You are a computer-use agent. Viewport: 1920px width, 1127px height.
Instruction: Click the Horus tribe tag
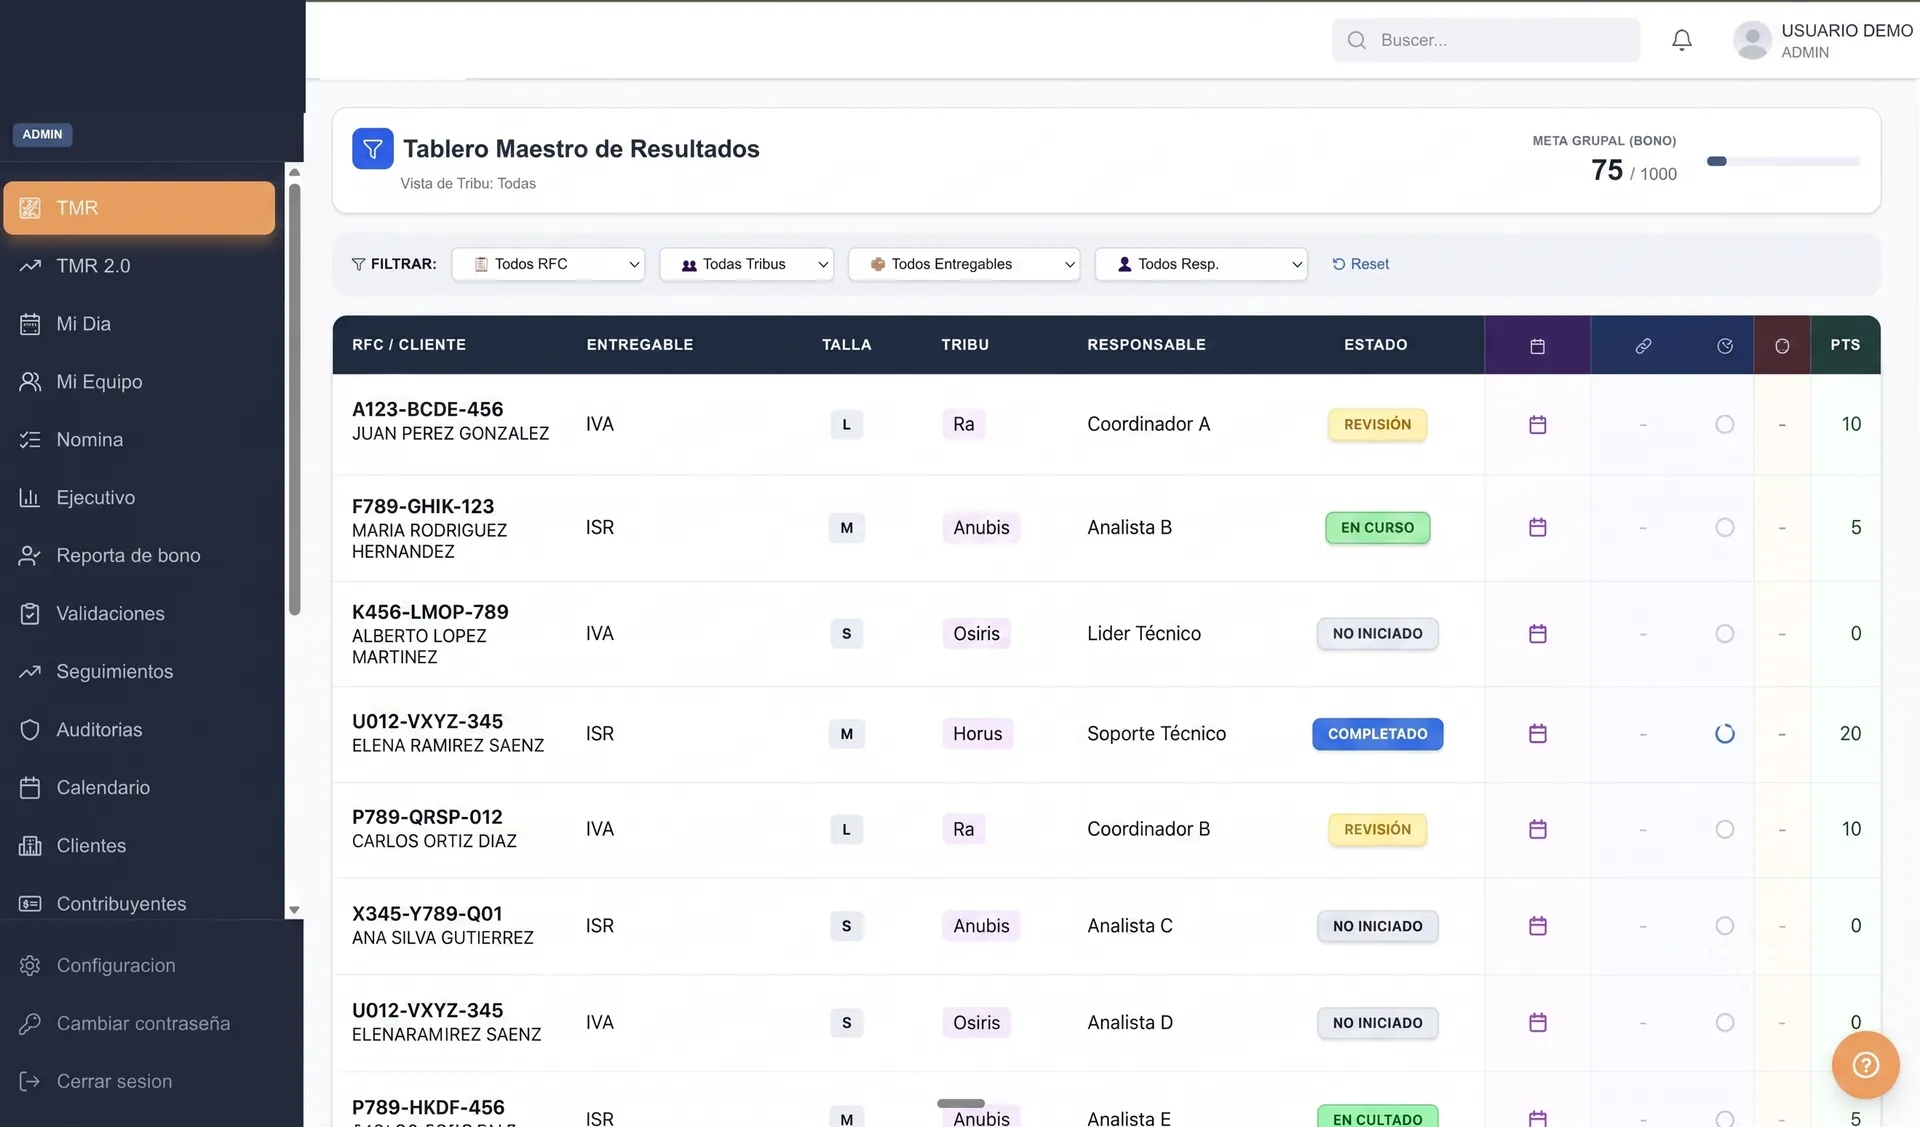tap(977, 734)
